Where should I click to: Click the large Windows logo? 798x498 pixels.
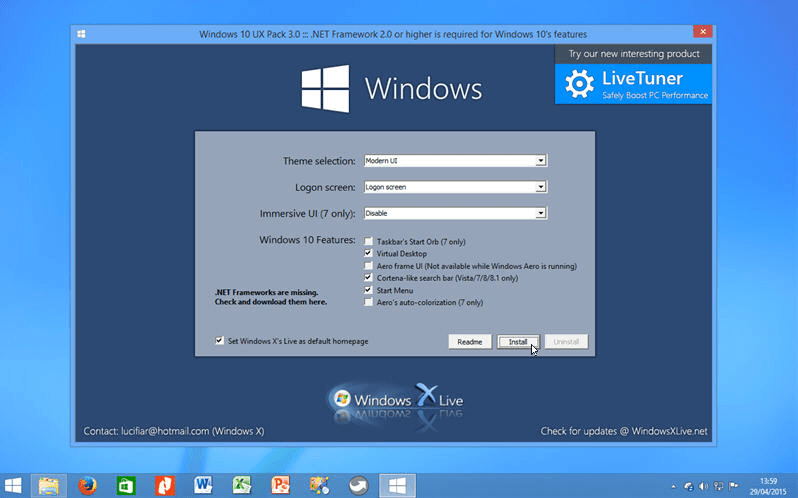pyautogui.click(x=325, y=89)
